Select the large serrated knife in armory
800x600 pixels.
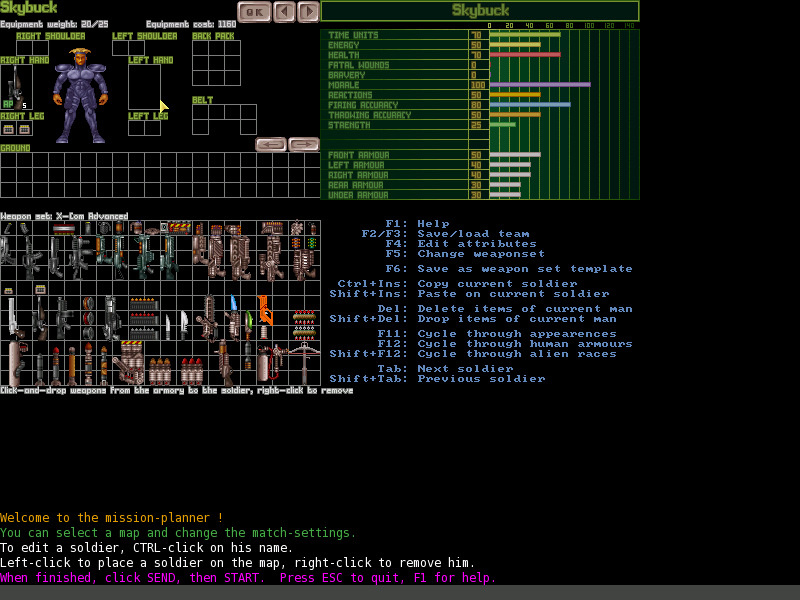(x=185, y=325)
